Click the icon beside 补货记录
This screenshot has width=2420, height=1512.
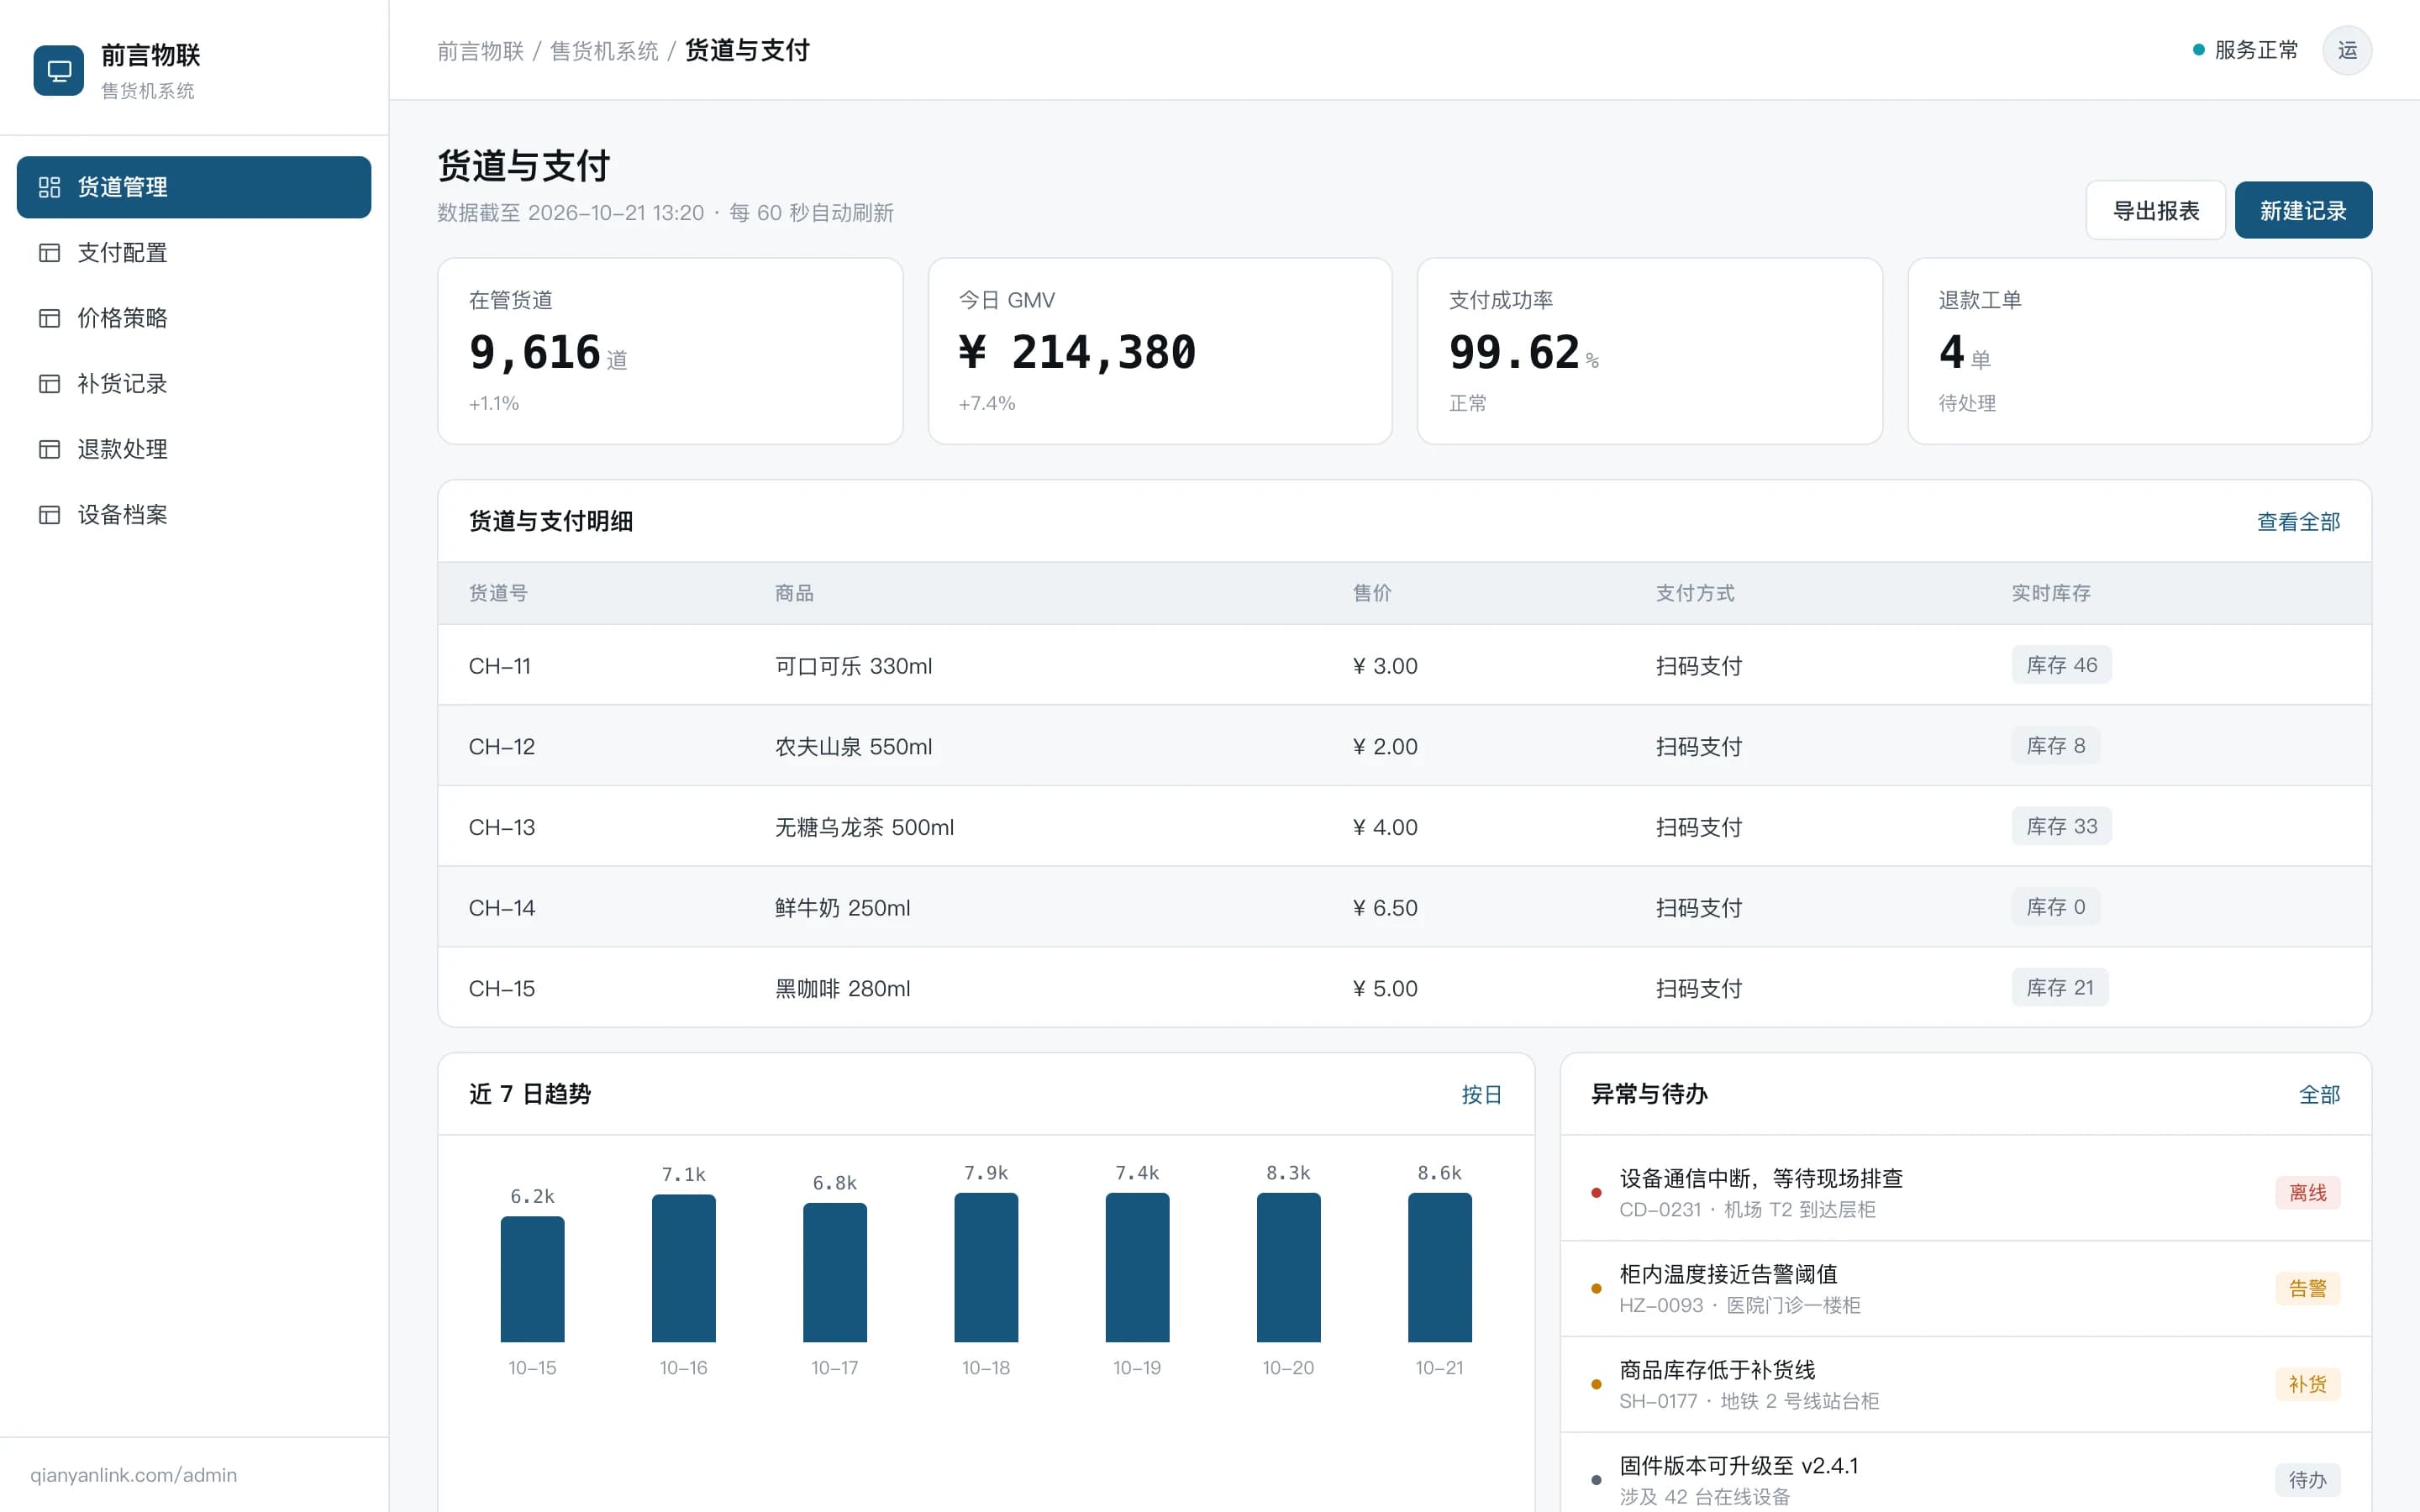(49, 384)
